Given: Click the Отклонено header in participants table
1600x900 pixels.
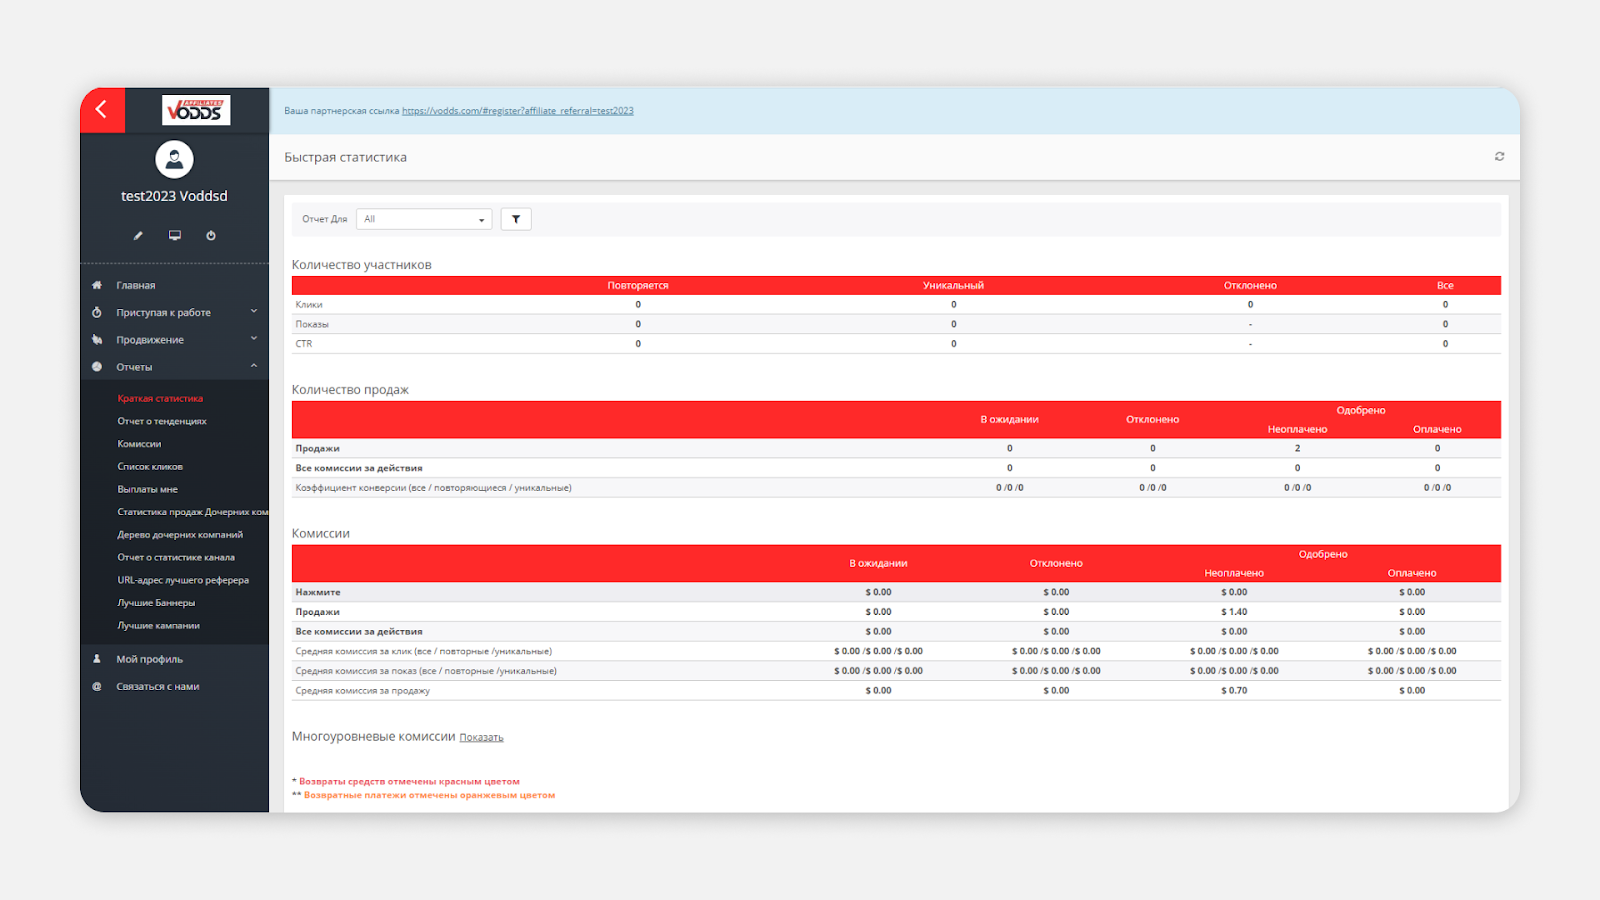Looking at the screenshot, I should tap(1250, 286).
